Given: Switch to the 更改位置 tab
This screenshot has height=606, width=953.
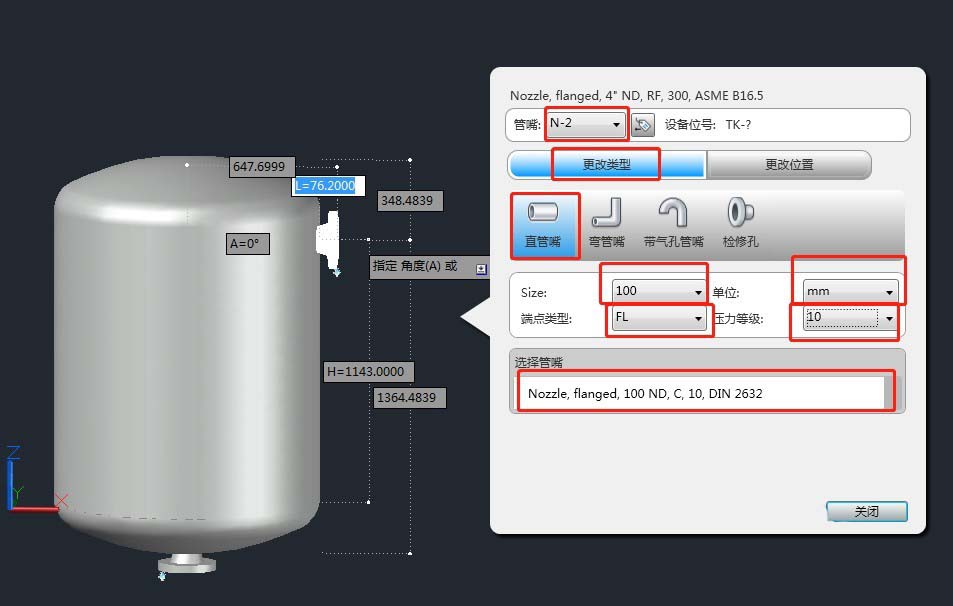Looking at the screenshot, I should [x=789, y=165].
